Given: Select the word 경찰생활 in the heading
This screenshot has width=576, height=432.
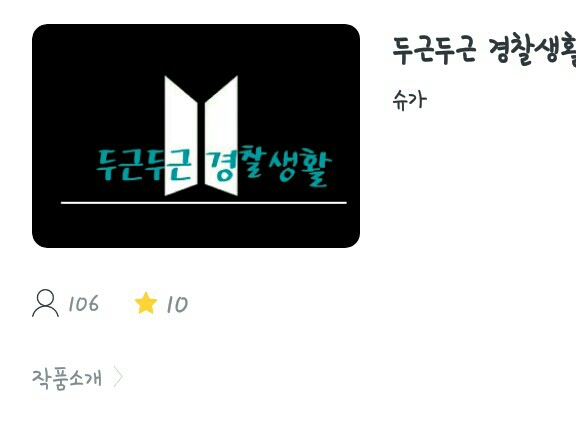Looking at the screenshot, I should click(532, 51).
